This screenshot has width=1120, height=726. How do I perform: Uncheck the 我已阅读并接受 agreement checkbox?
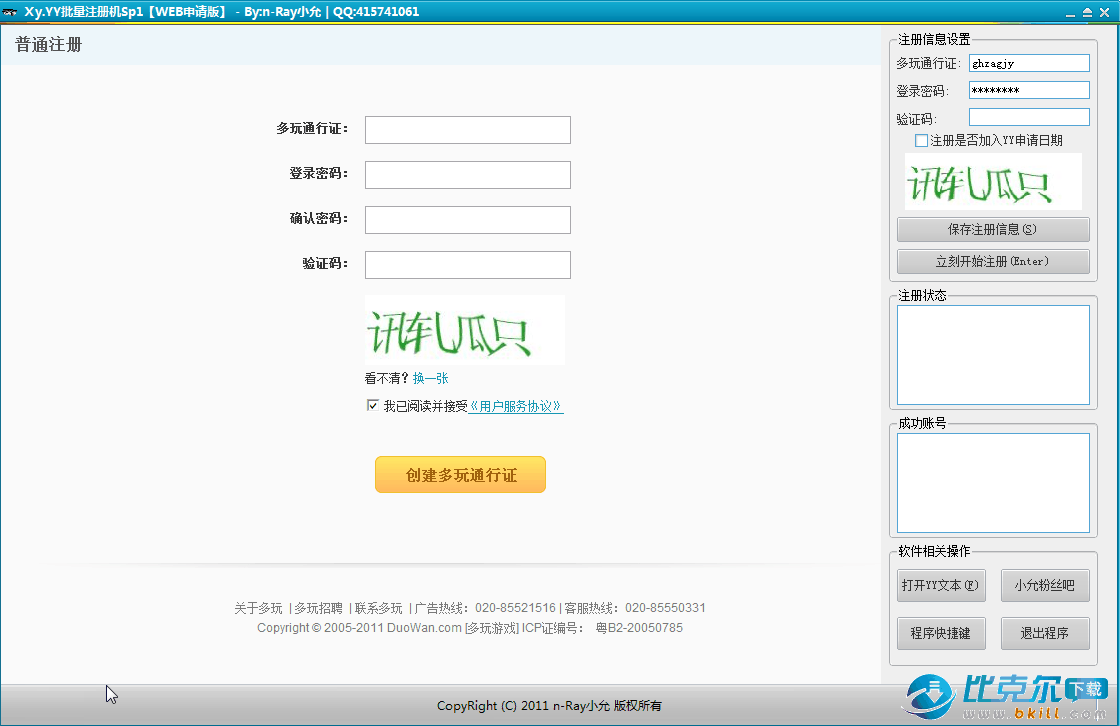(373, 406)
